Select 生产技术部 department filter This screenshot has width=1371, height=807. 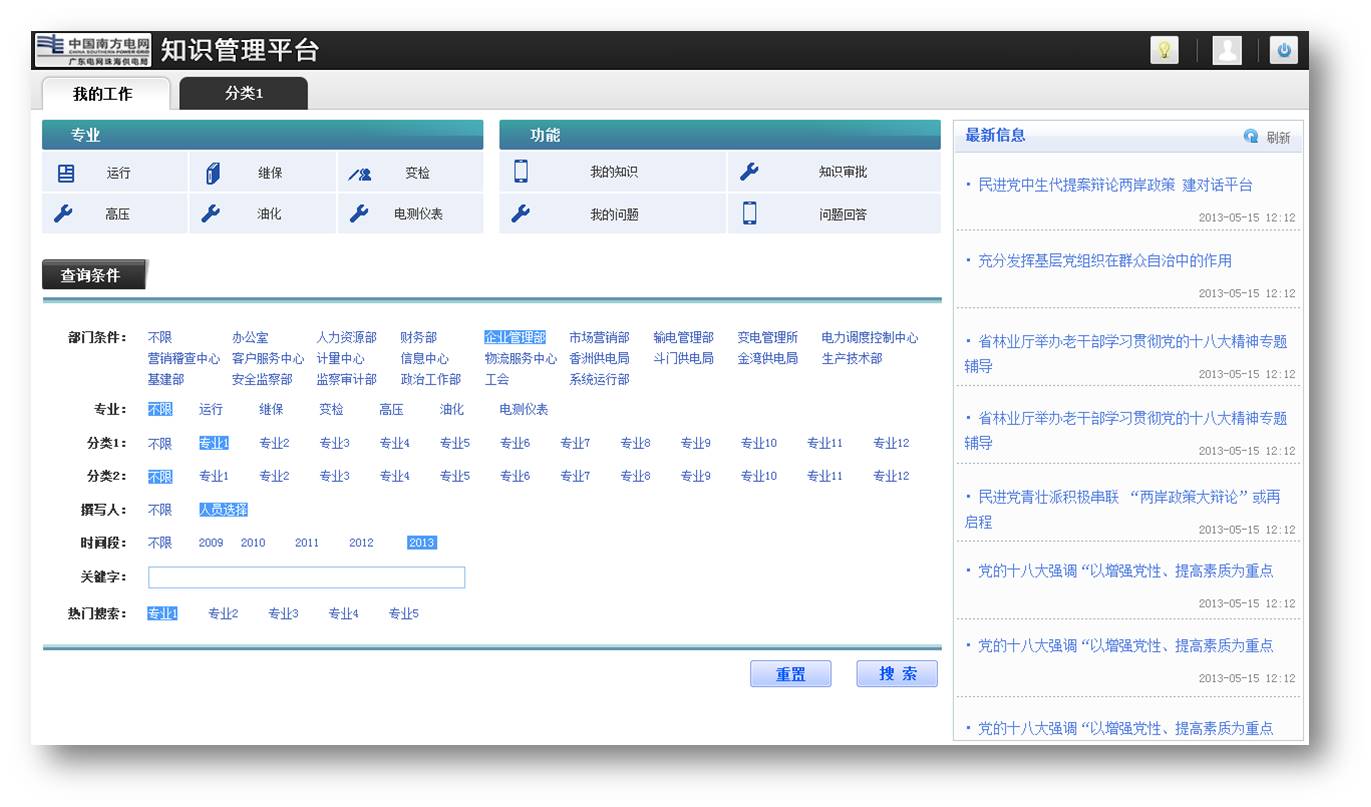(852, 358)
